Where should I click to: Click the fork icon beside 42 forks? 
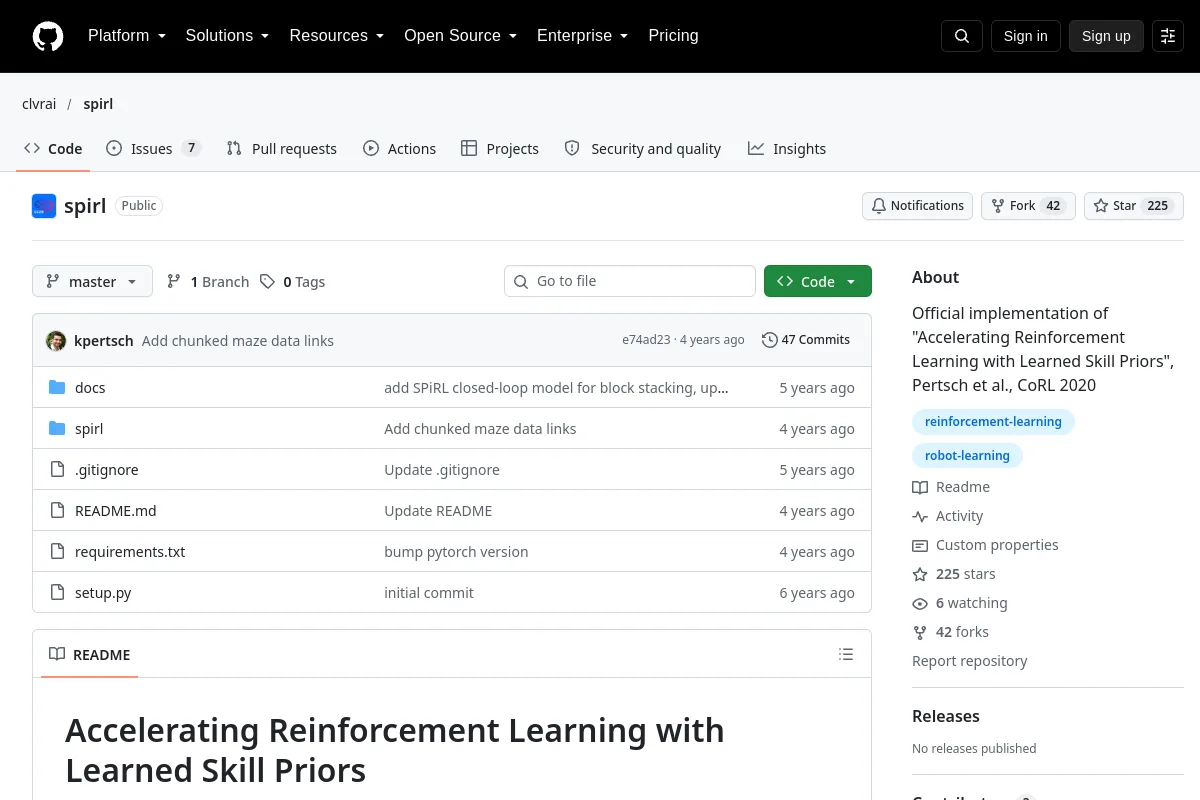pos(920,632)
